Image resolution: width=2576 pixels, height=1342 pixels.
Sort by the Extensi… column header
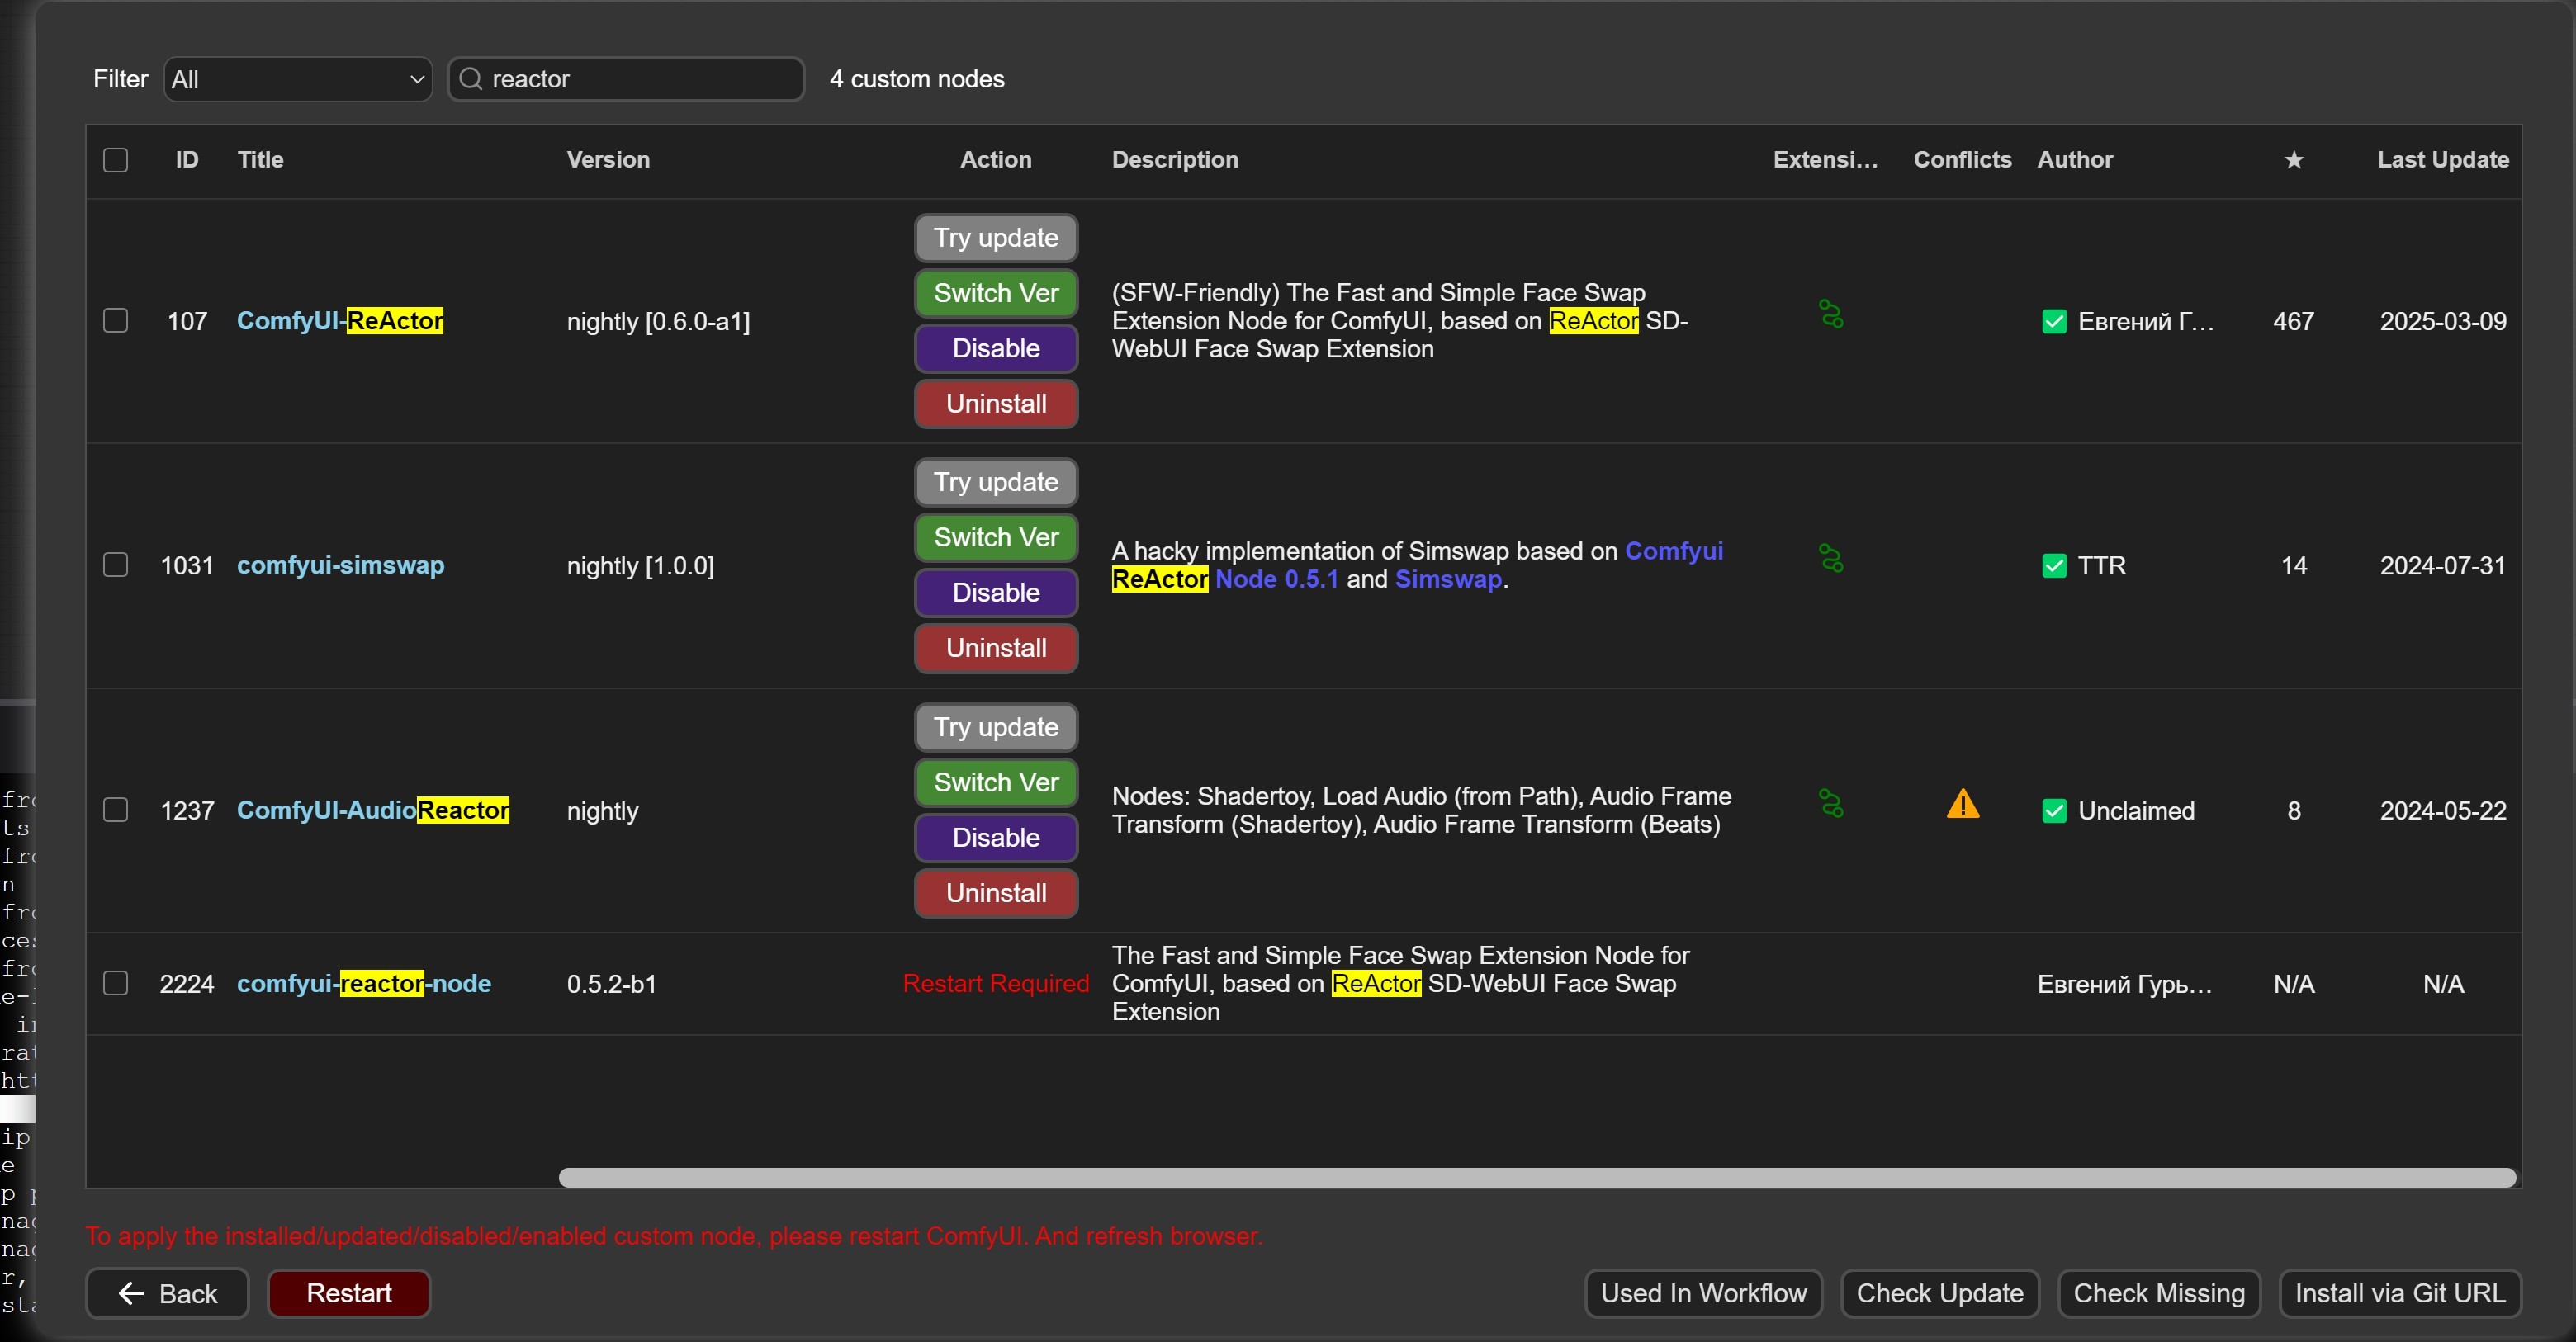point(1825,160)
